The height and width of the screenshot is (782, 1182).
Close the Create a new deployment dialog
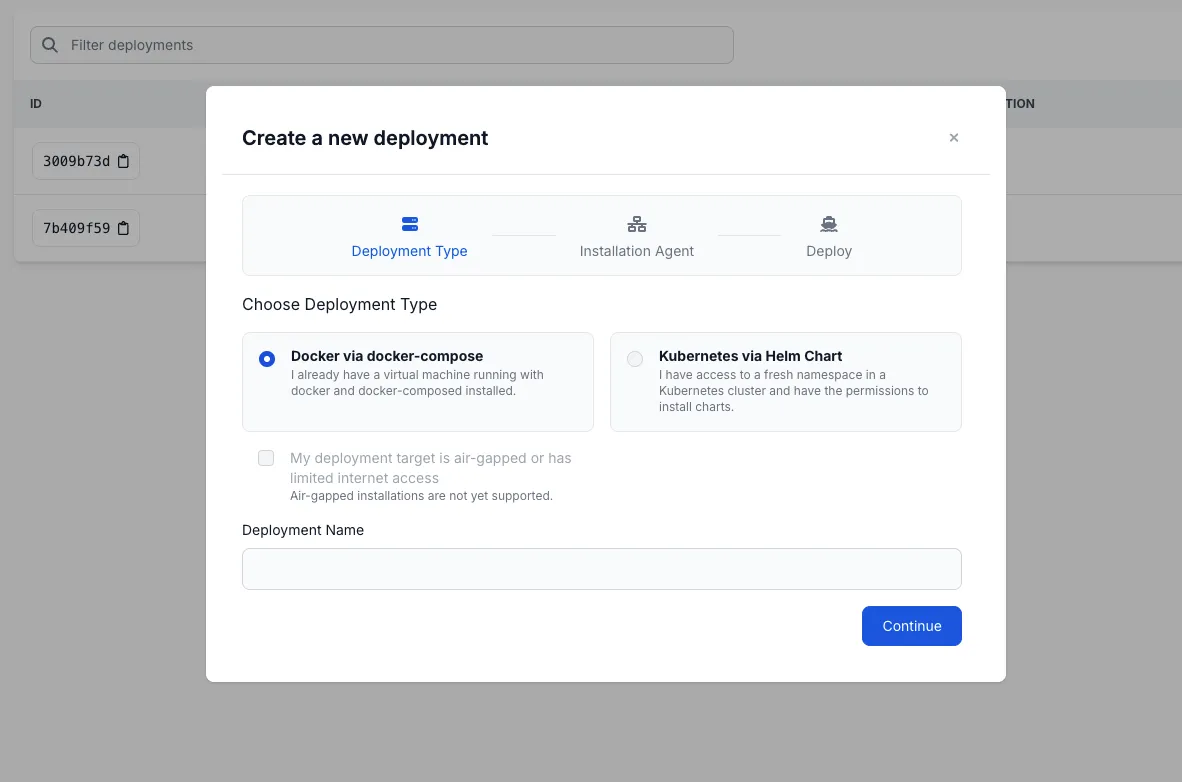click(954, 137)
